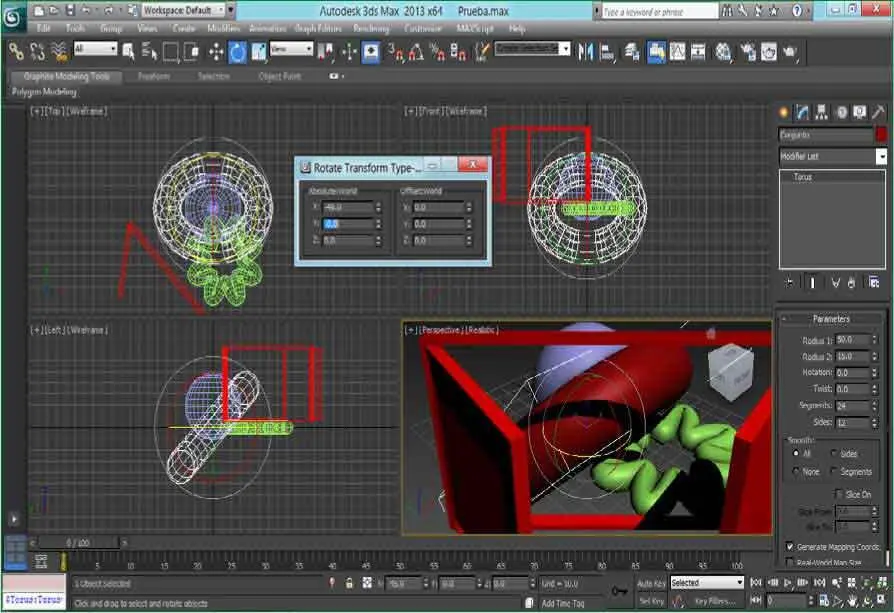Activate the Select and Move tool
This screenshot has width=894, height=613.
pos(216,52)
